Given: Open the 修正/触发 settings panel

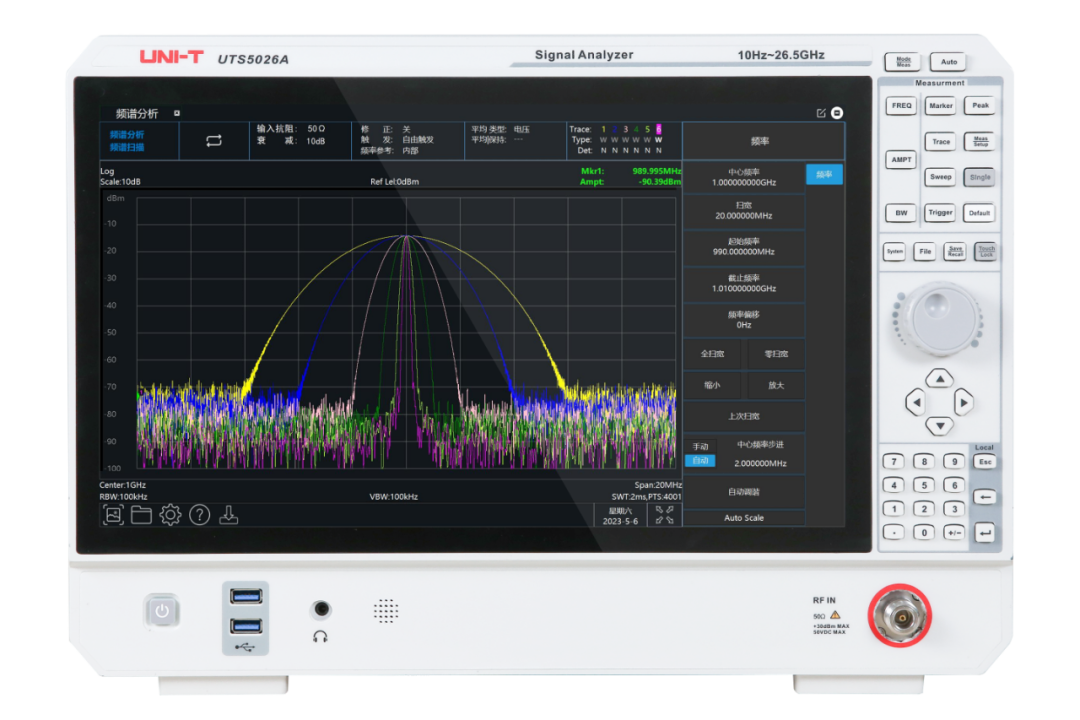Looking at the screenshot, I should [x=408, y=141].
